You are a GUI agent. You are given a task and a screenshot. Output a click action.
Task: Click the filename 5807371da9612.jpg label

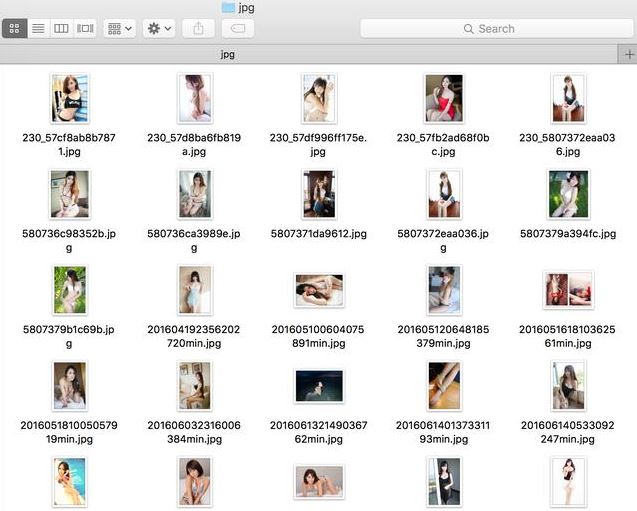click(319, 234)
